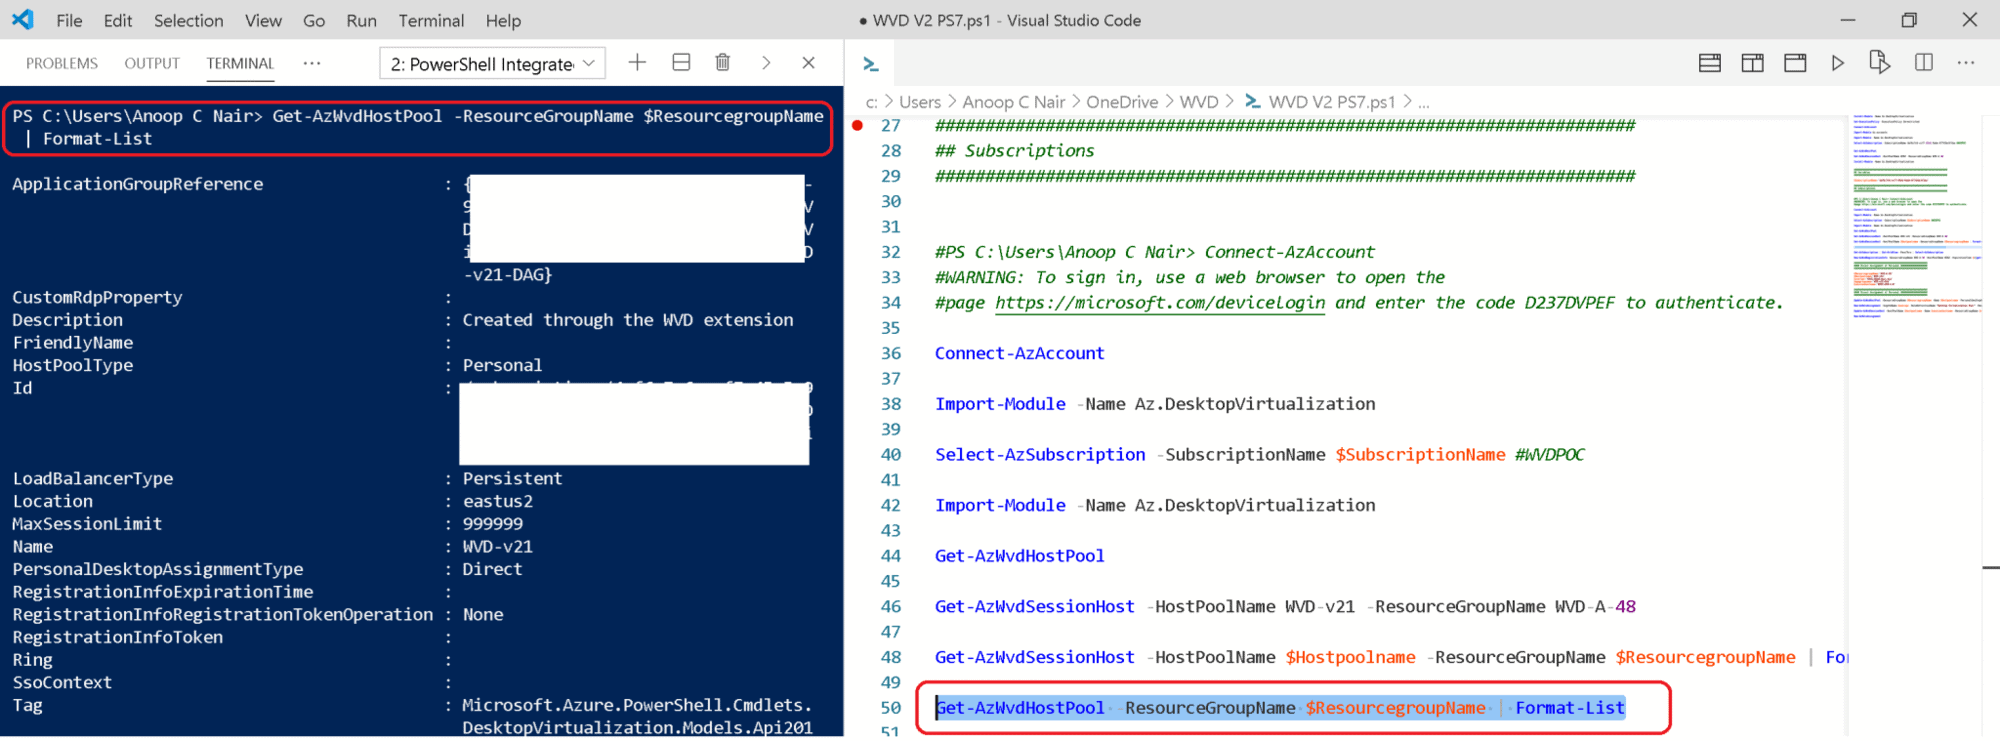Toggle the breakpoint at line 27
Viewport: 2000px width, 741px height.
point(858,125)
